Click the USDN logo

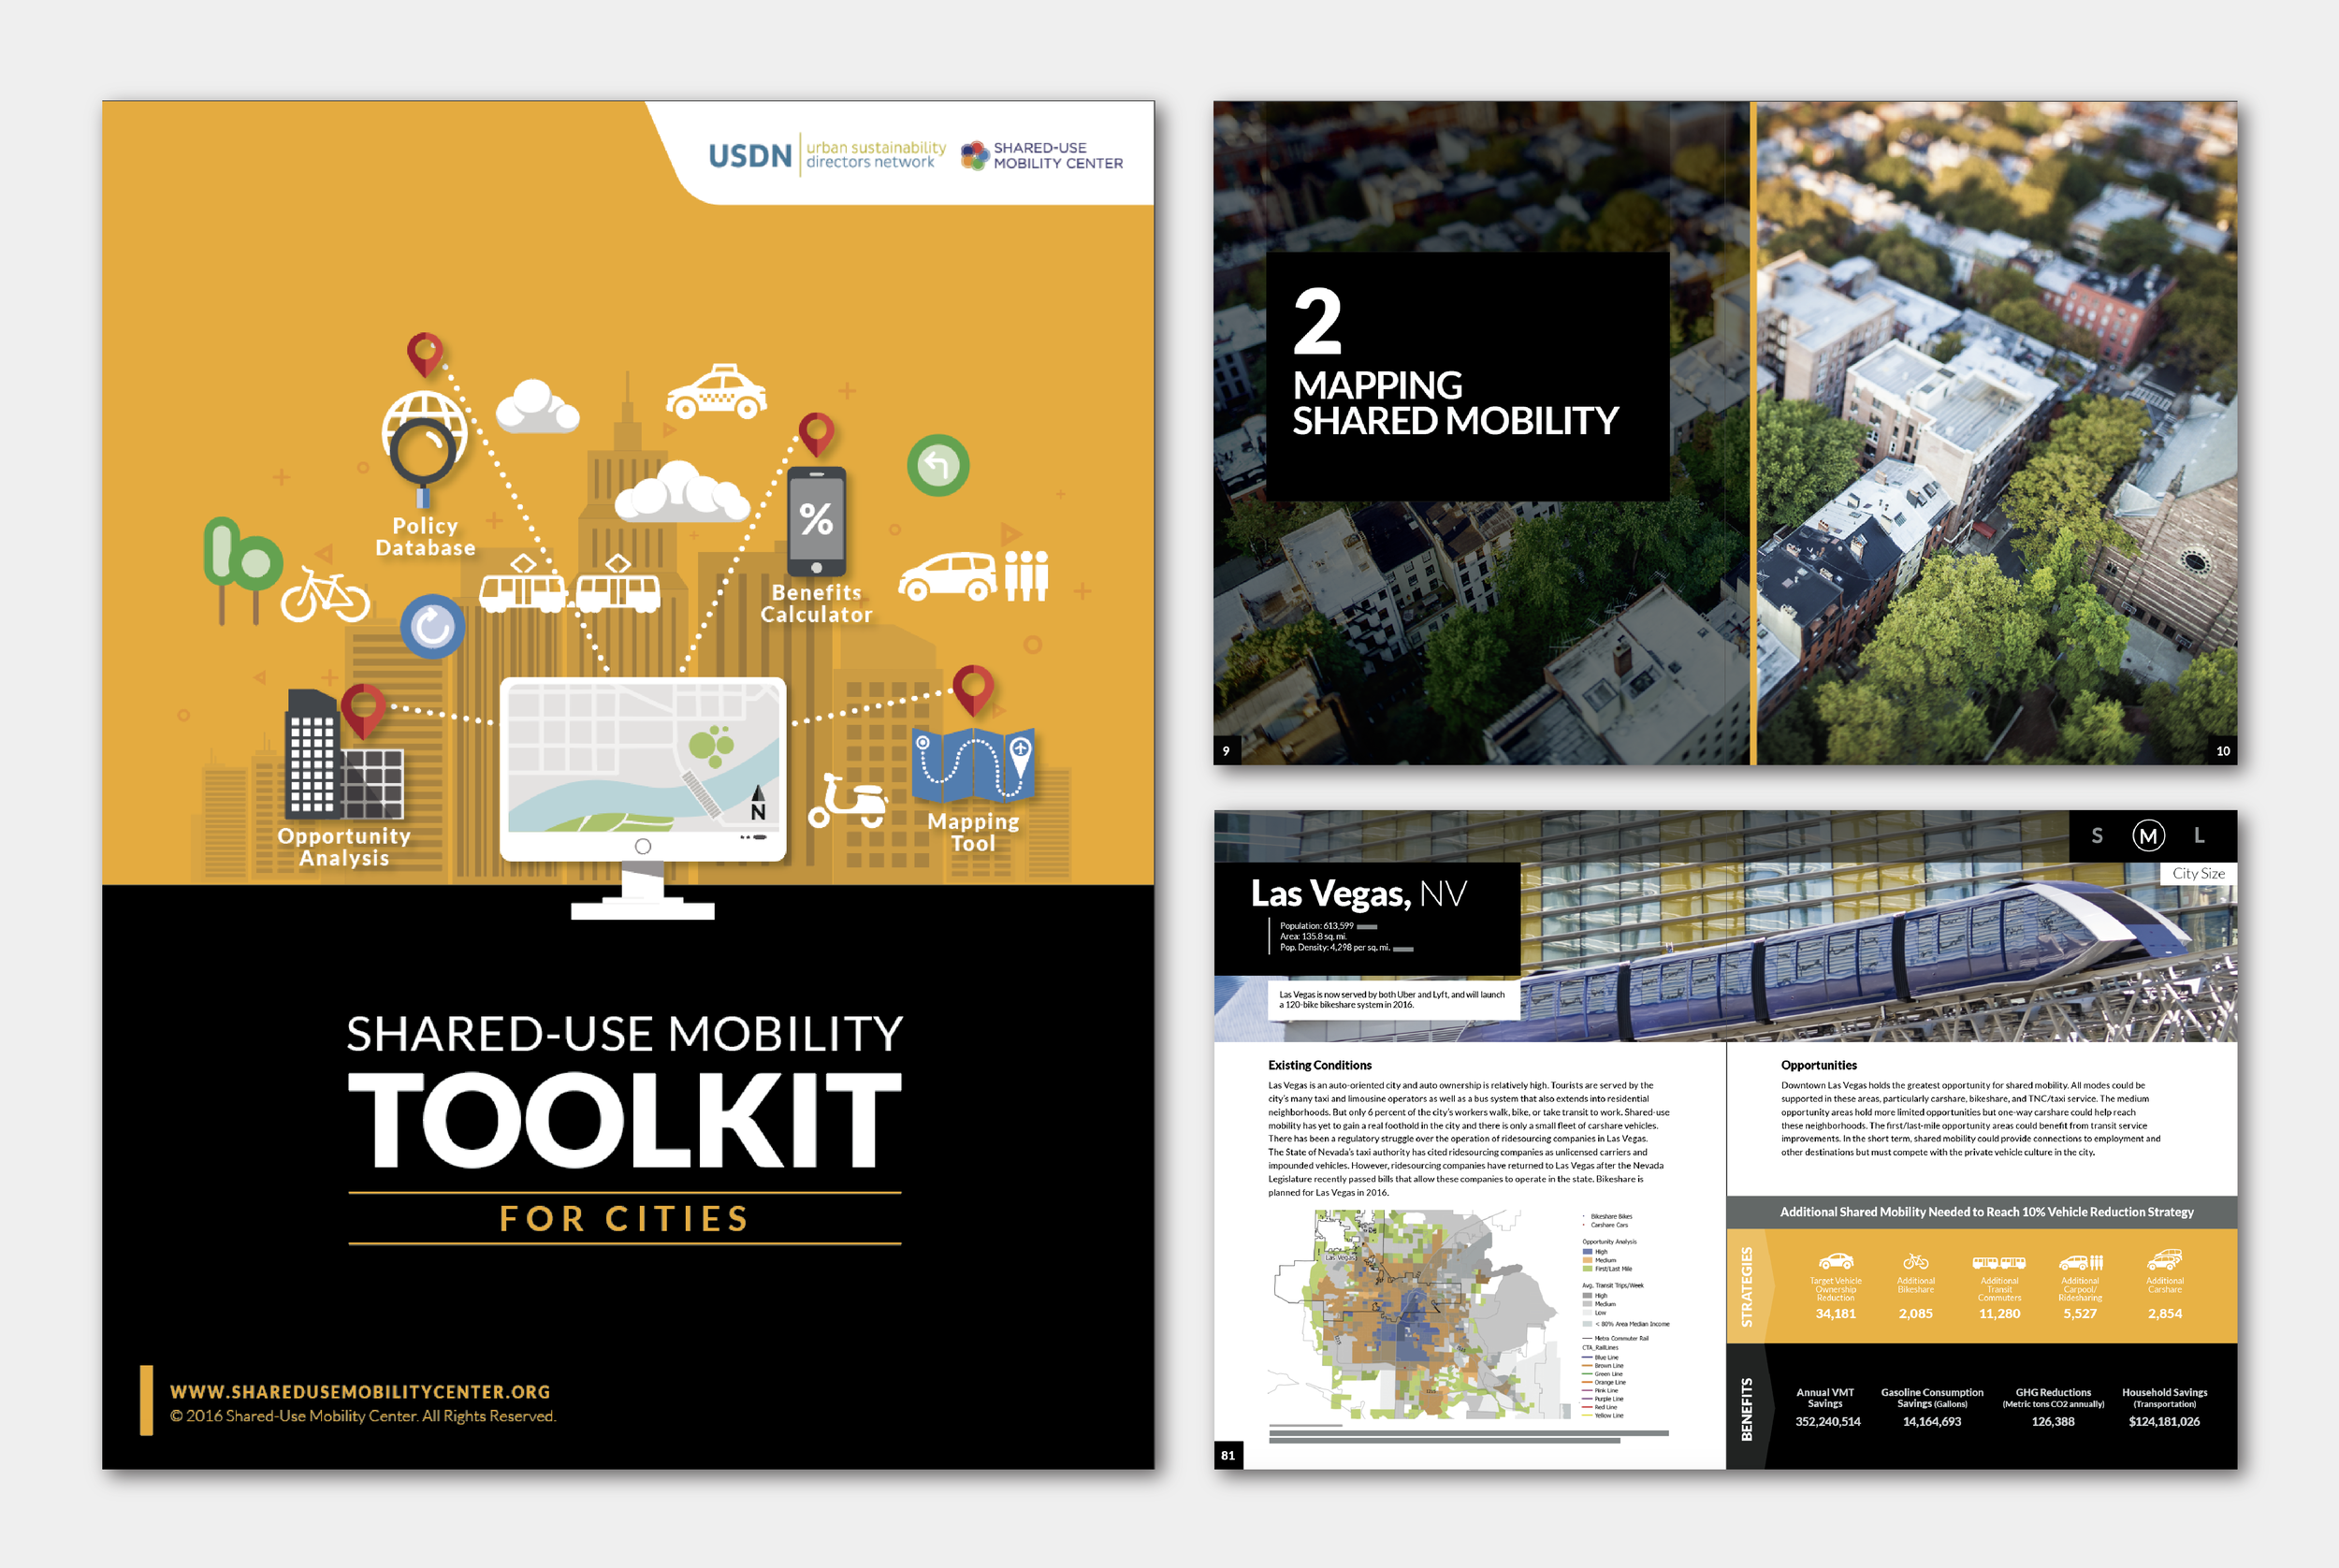point(826,155)
